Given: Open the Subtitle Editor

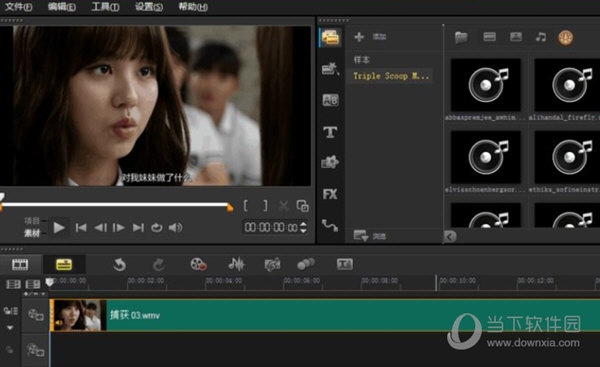Looking at the screenshot, I should 344,264.
